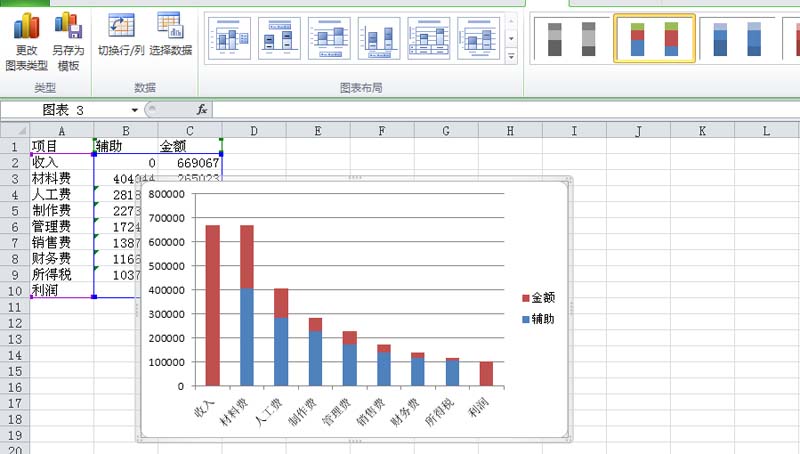
Task: Click cell B1 with 辅助
Action: click(x=126, y=146)
